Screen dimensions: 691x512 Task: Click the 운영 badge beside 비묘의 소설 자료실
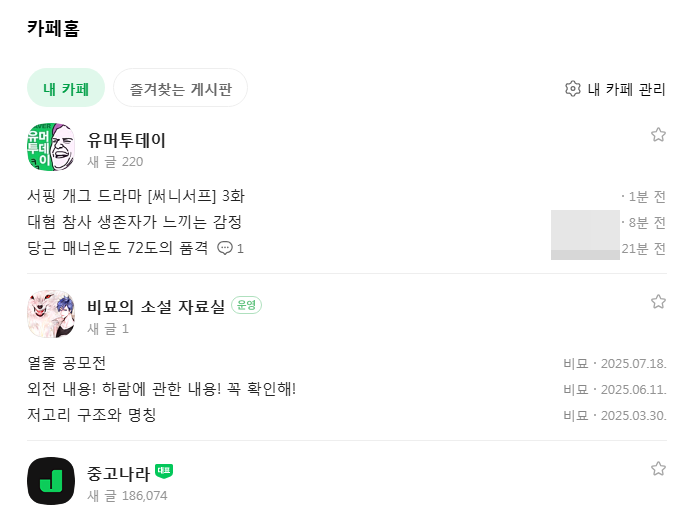coord(246,305)
